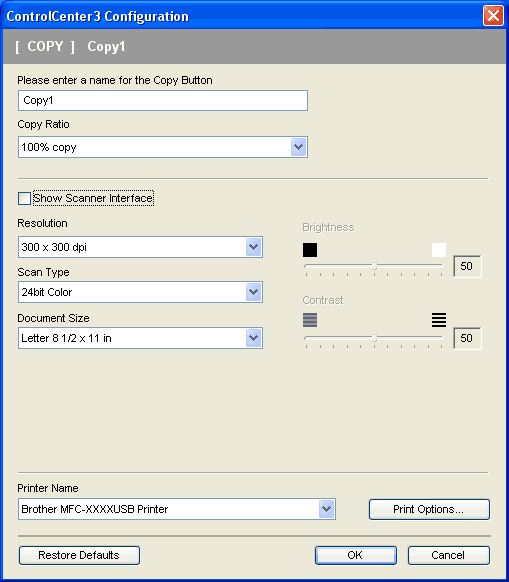
Task: Click the Copy Button name text field
Action: [163, 100]
